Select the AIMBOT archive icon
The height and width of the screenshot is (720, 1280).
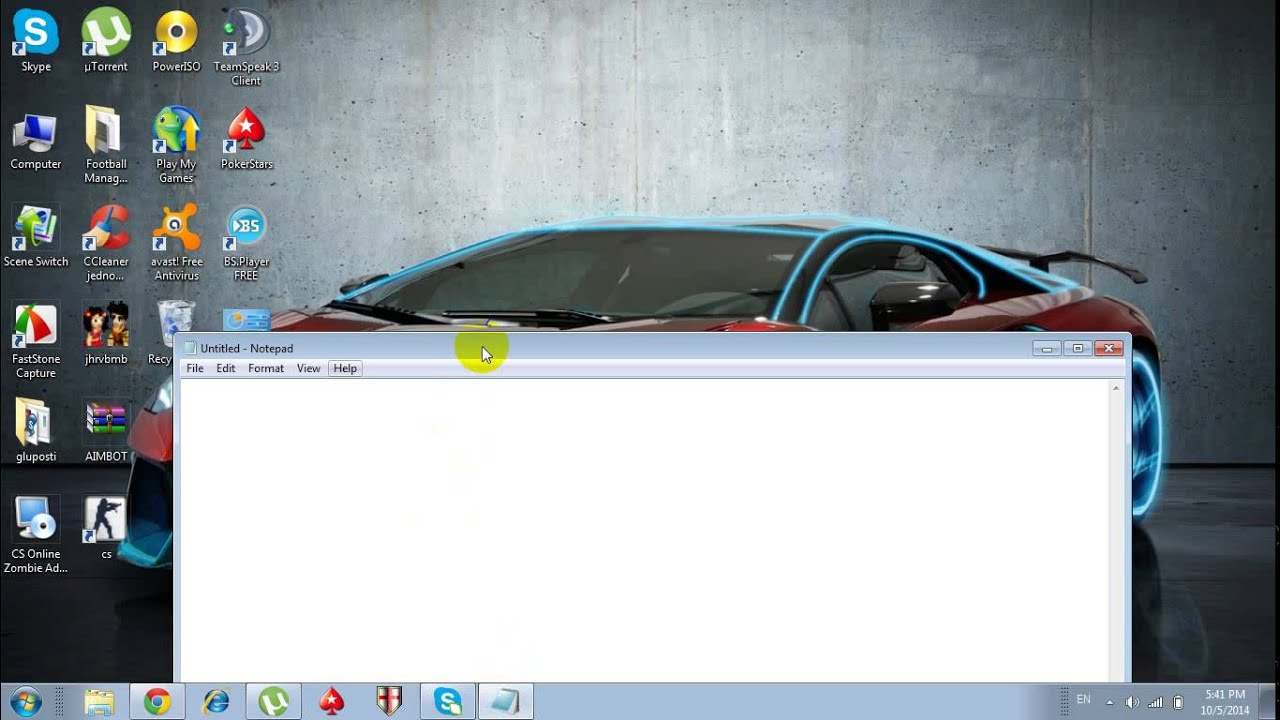click(105, 431)
